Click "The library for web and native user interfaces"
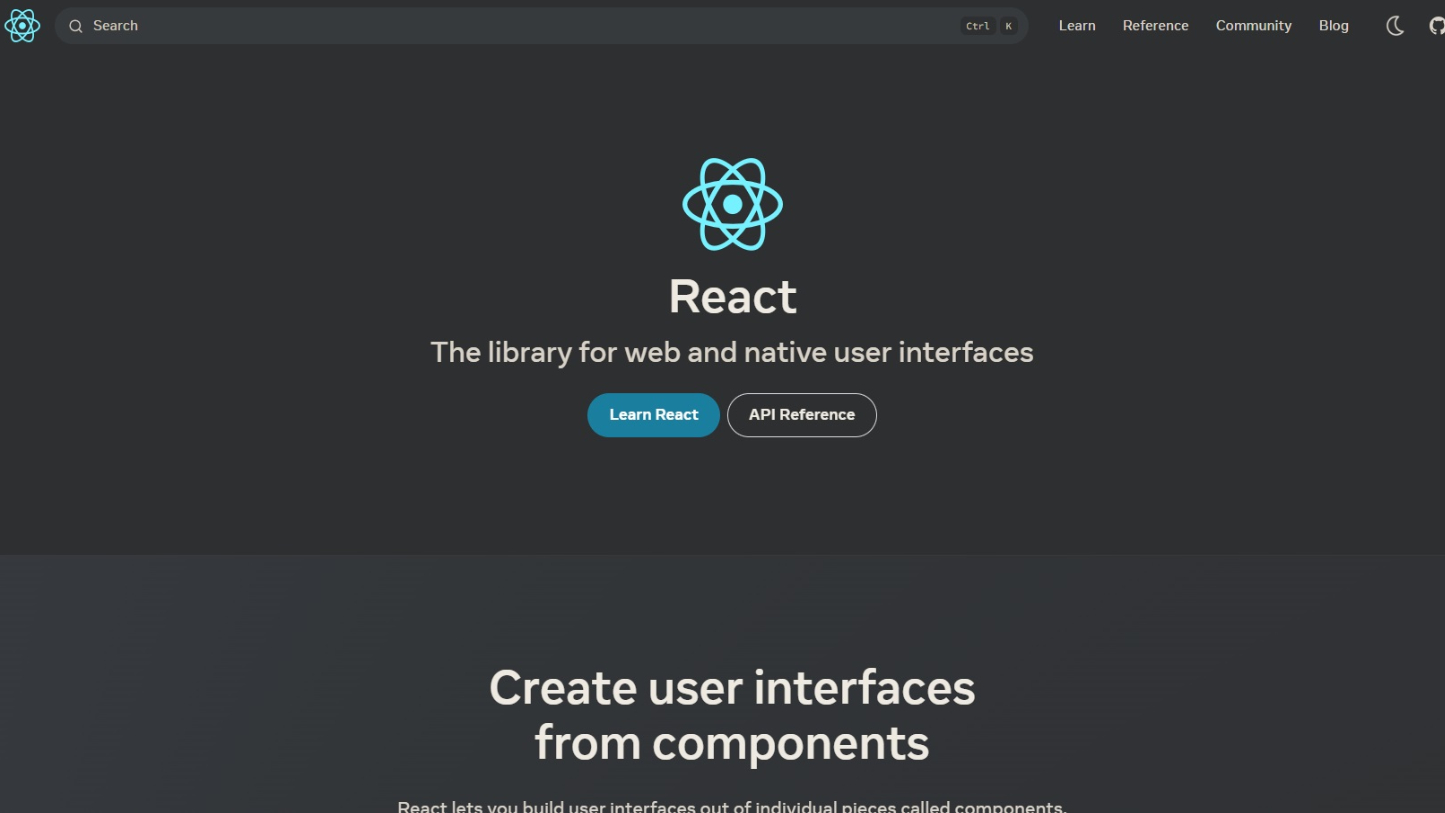 (x=732, y=352)
